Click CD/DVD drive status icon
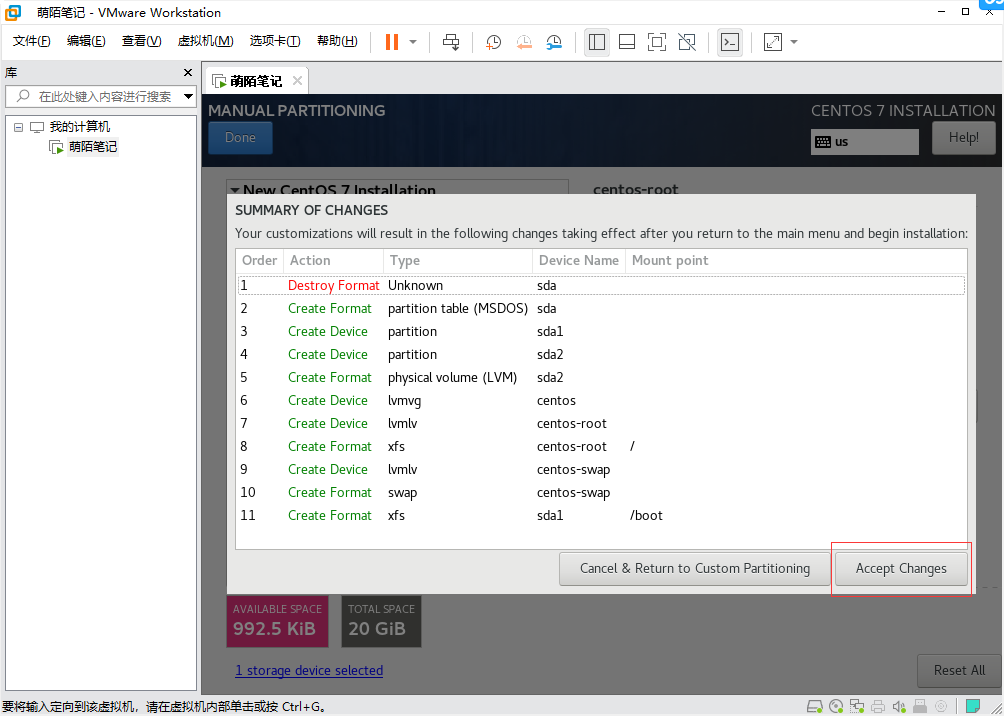This screenshot has height=716, width=1004. [836, 706]
